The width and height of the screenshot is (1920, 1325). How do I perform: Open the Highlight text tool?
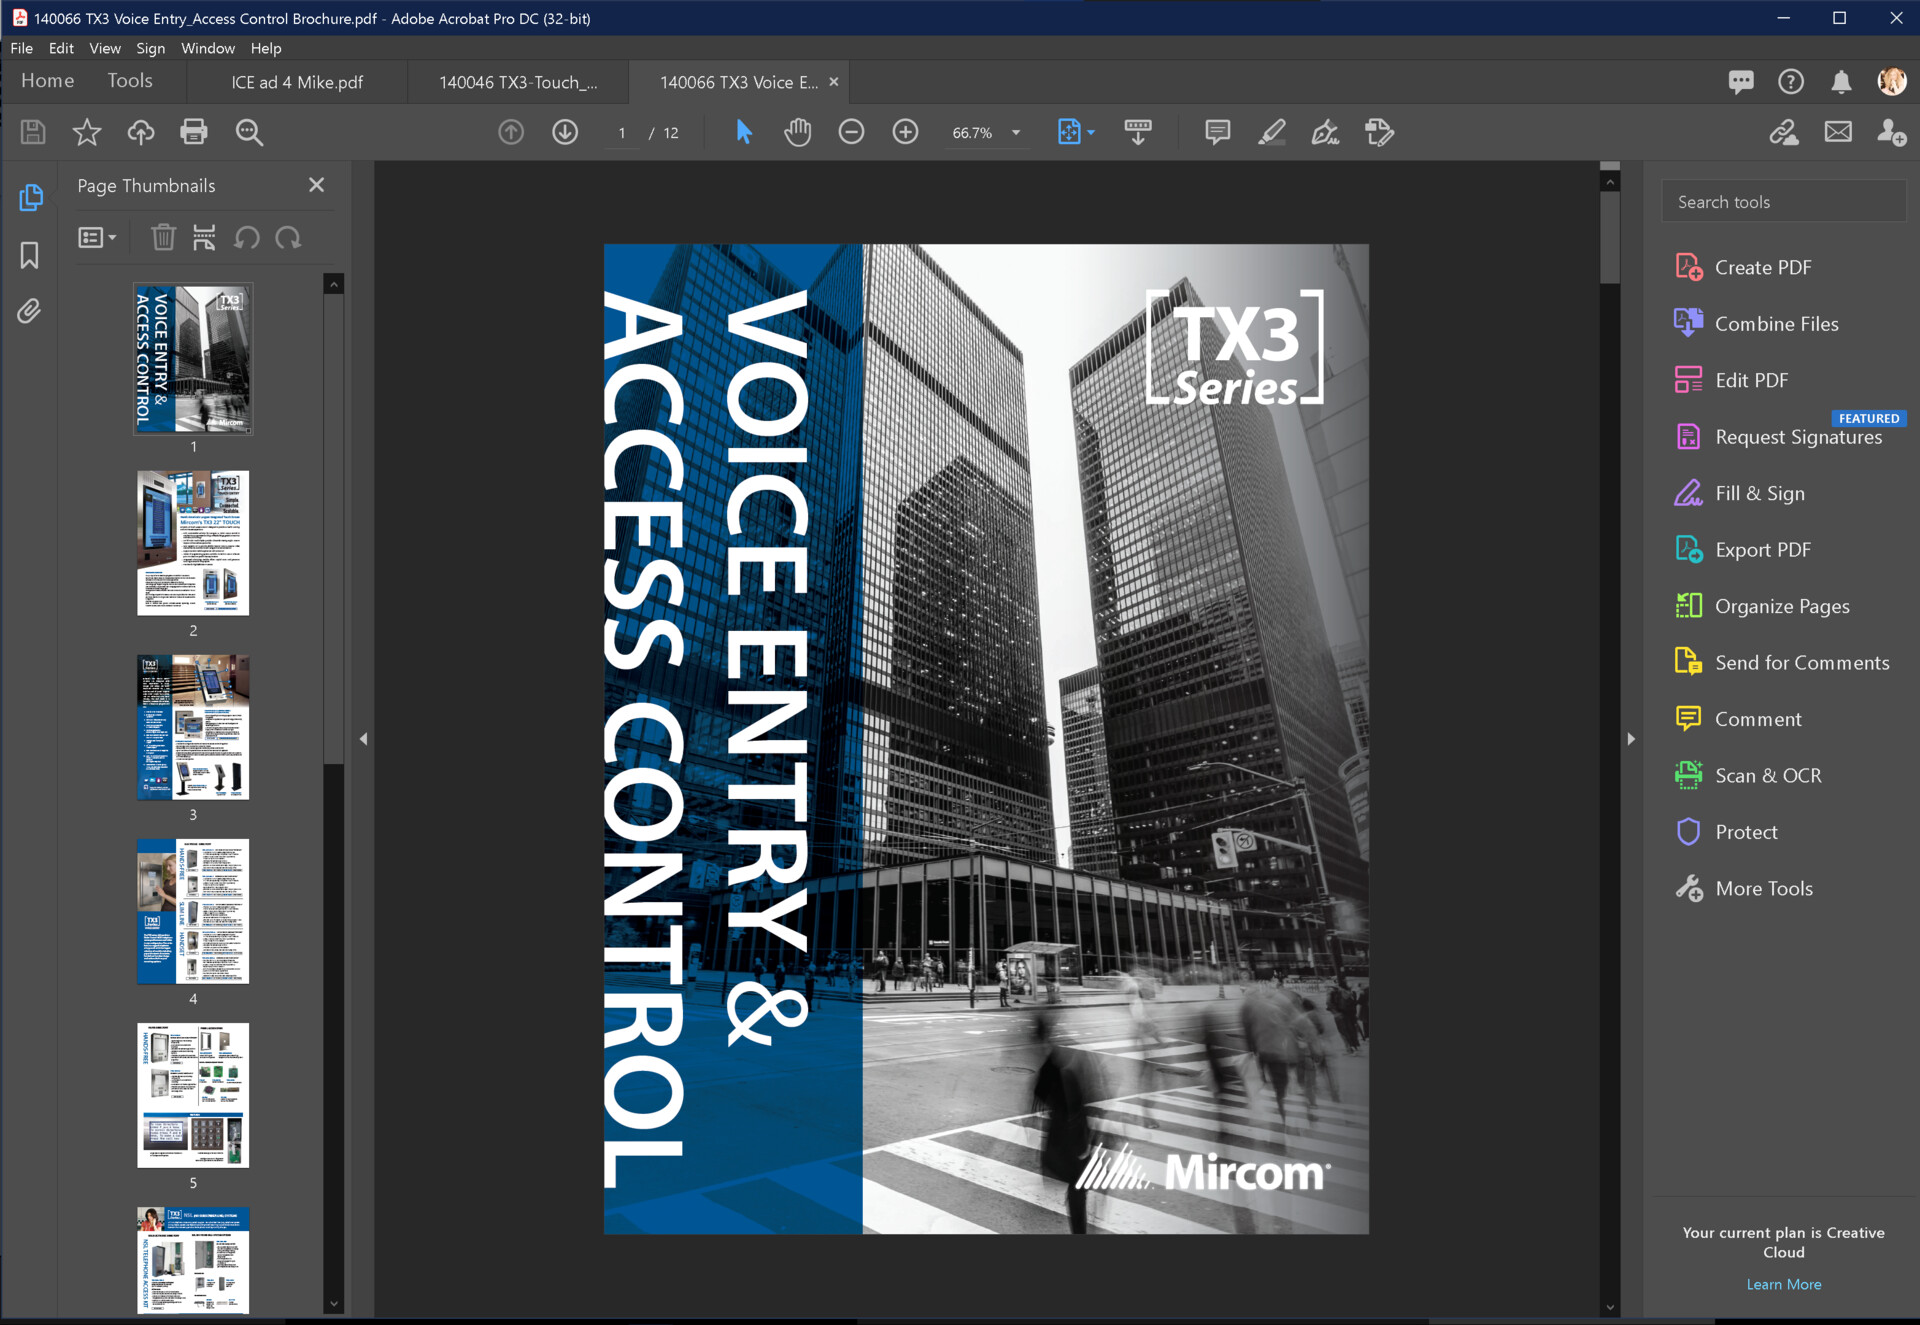(1271, 131)
